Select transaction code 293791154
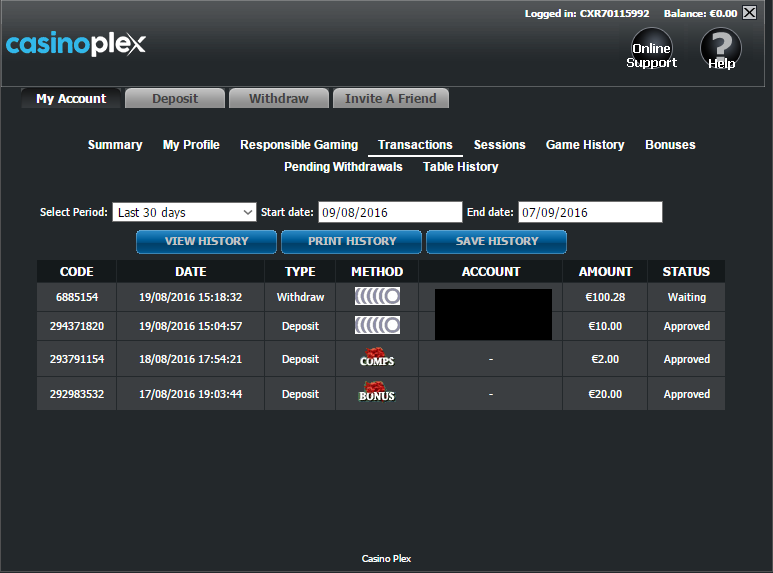773x573 pixels. [x=77, y=359]
